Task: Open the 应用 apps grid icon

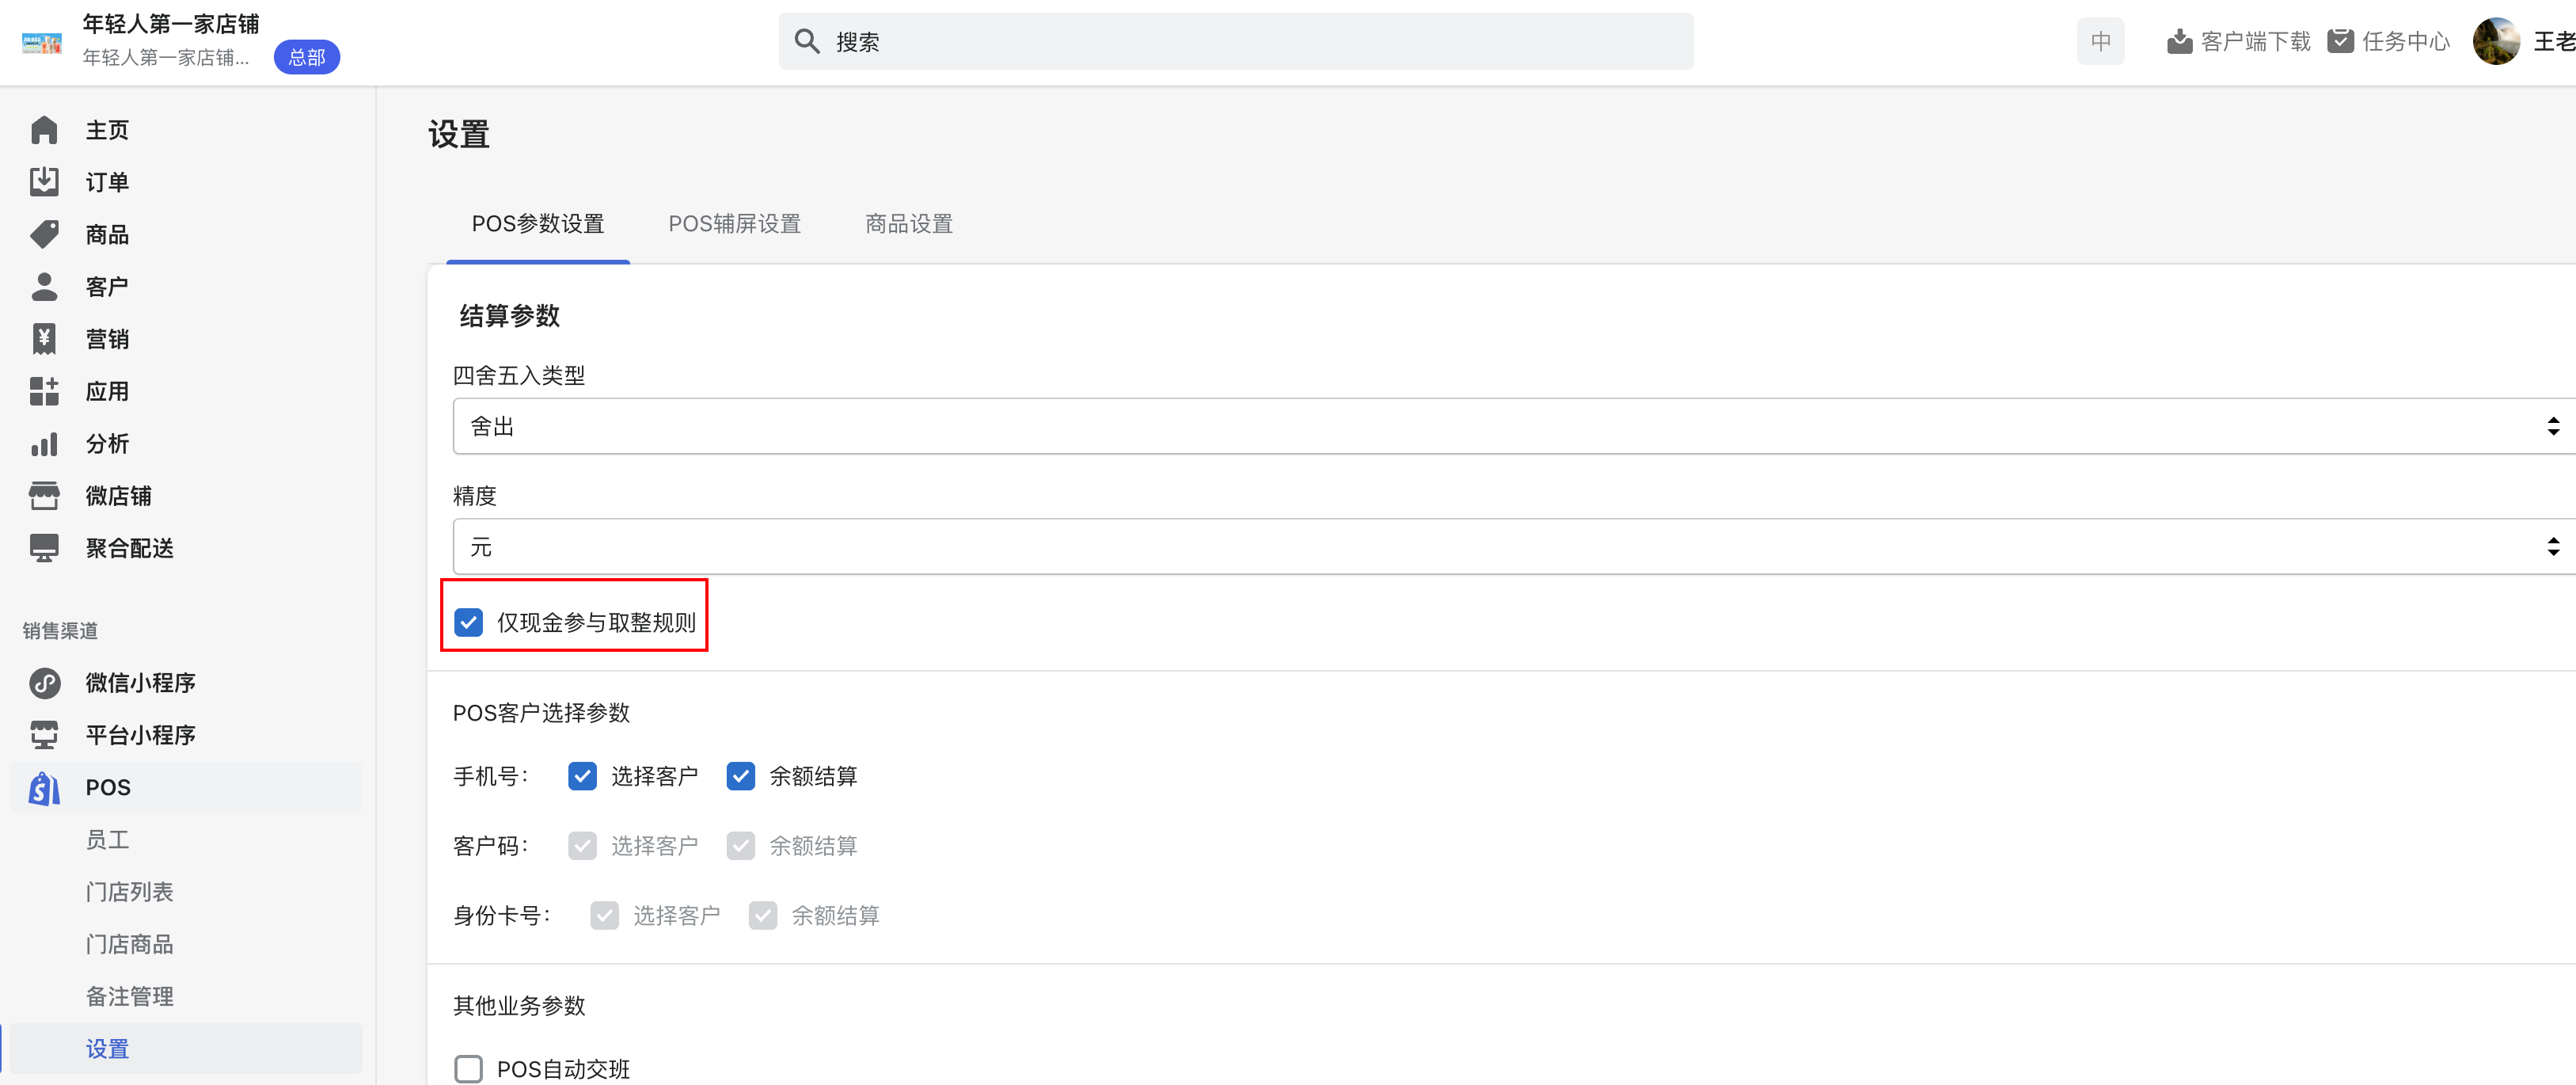Action: point(44,391)
